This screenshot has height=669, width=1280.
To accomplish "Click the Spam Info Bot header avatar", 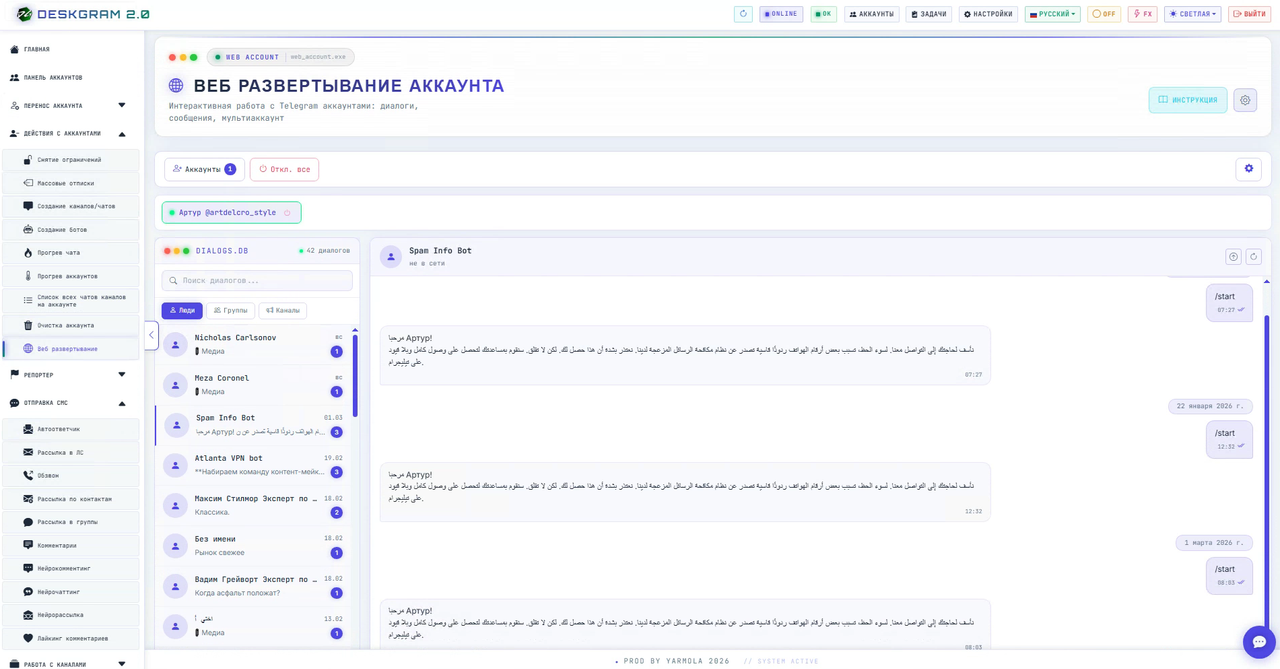I will 391,257.
